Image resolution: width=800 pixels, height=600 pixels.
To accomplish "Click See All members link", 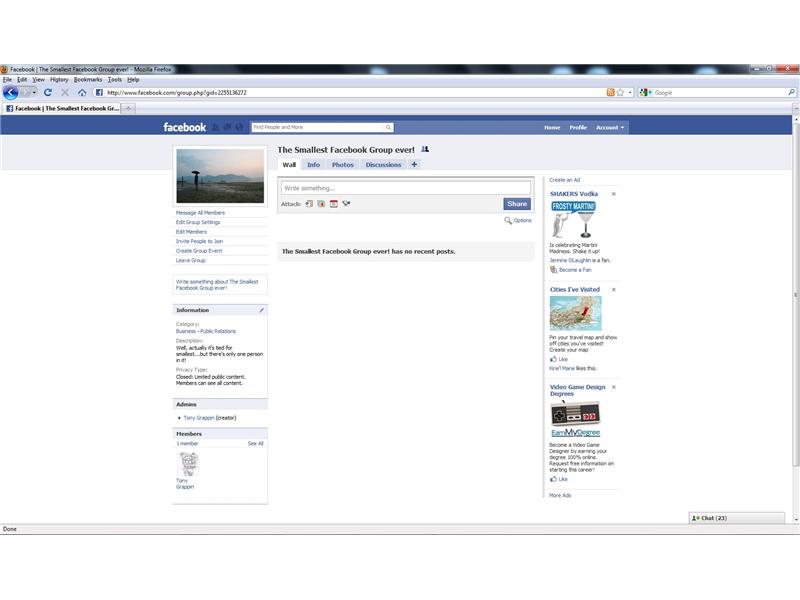I will click(x=256, y=443).
